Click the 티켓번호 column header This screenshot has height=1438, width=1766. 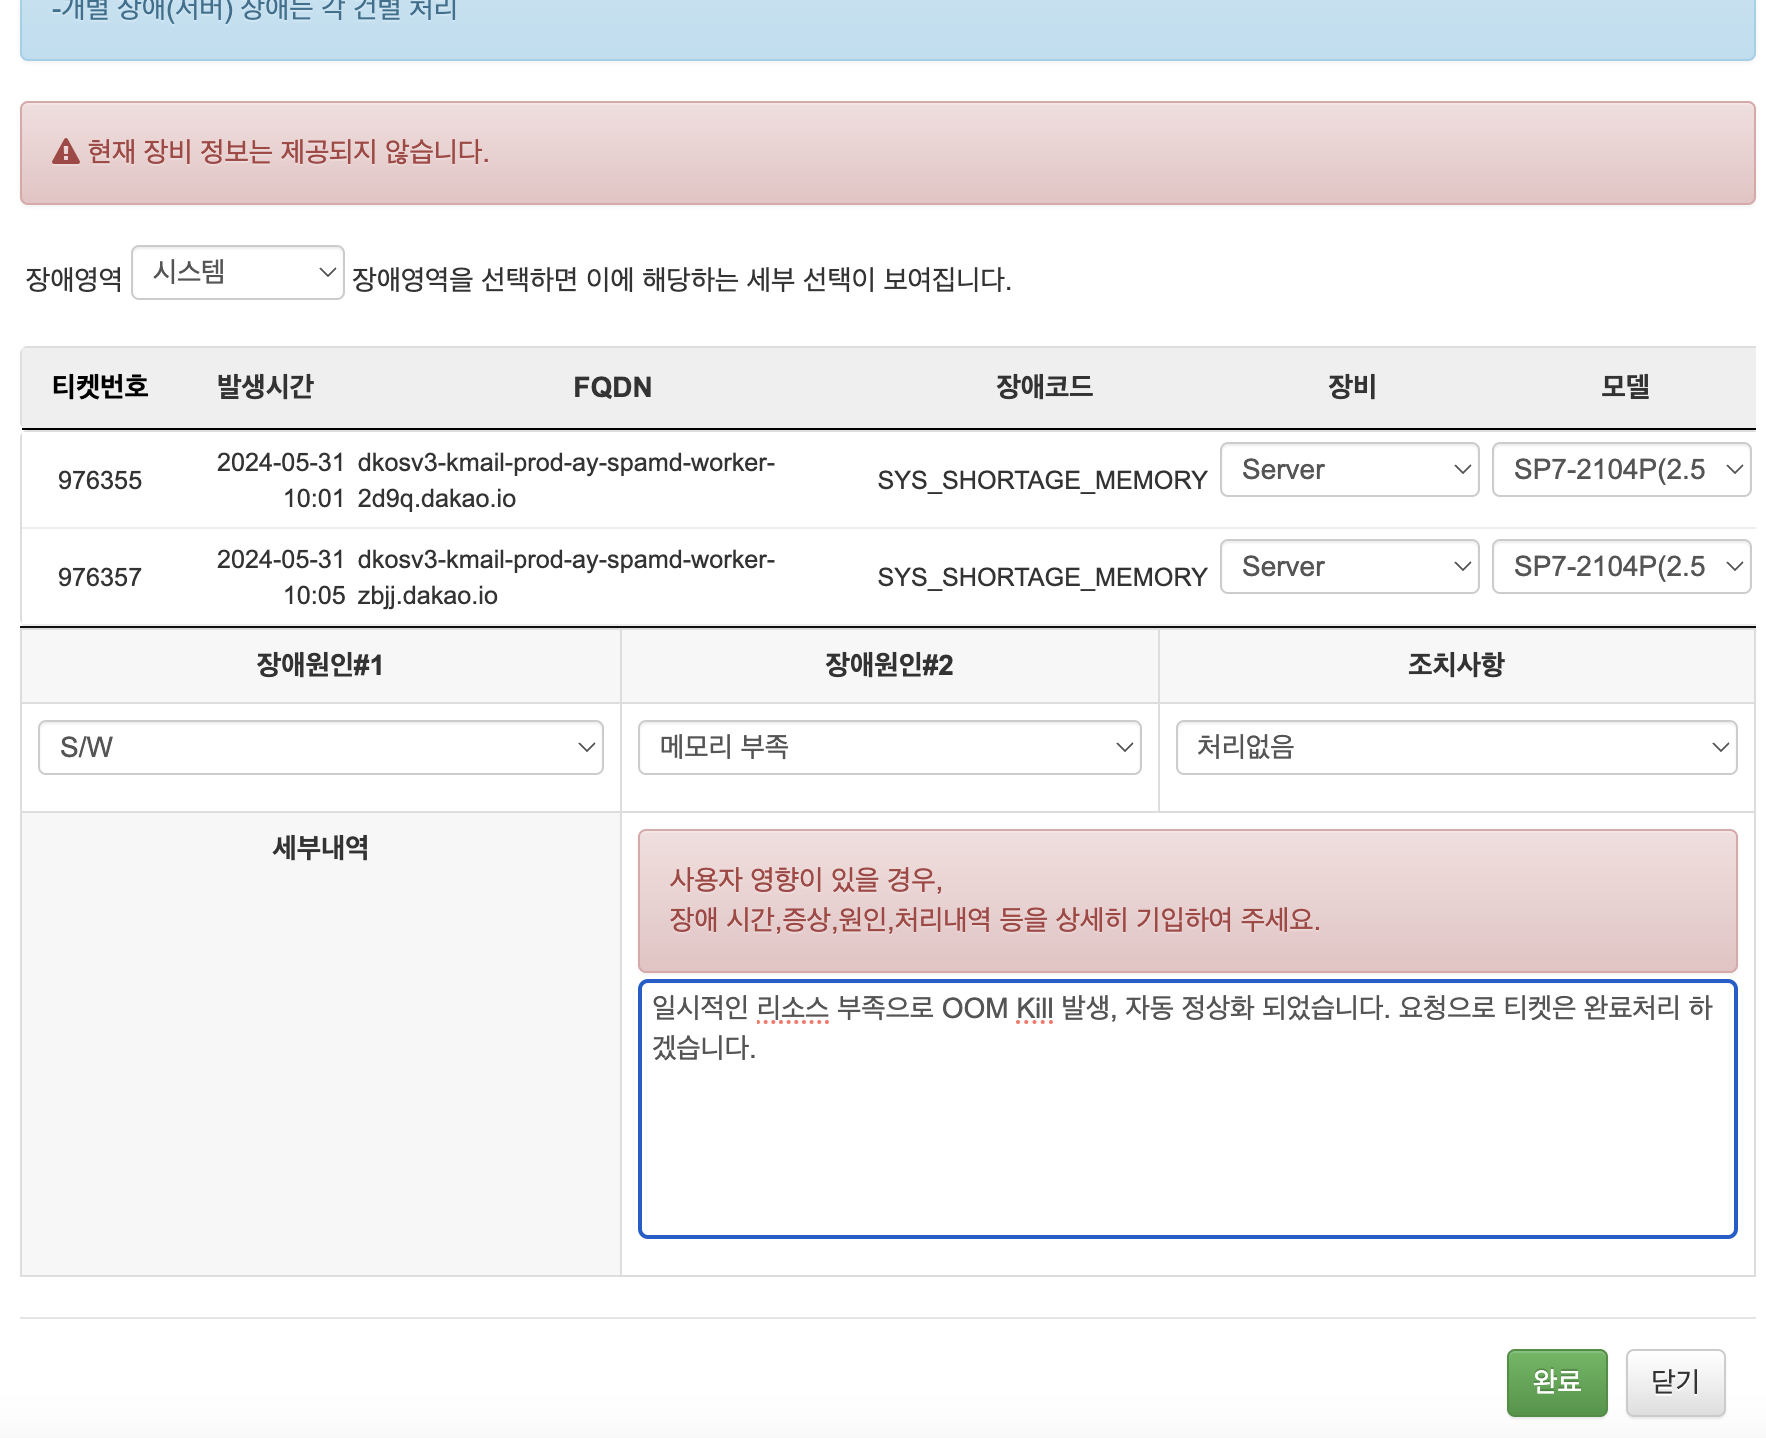(x=100, y=387)
